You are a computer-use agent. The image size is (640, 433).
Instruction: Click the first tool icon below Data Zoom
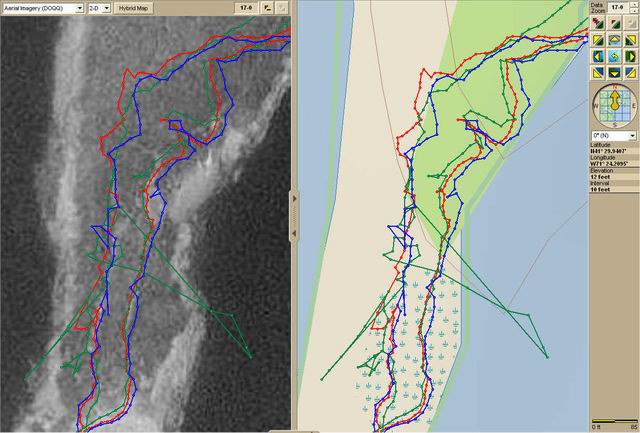[x=597, y=23]
